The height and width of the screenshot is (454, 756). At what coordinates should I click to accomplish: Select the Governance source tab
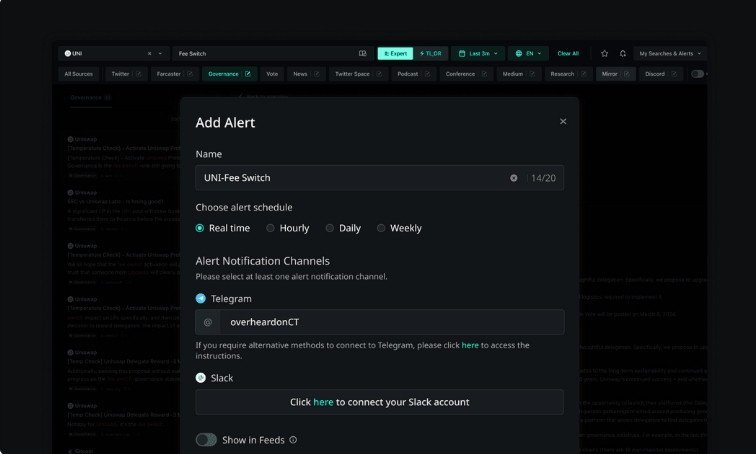point(223,74)
